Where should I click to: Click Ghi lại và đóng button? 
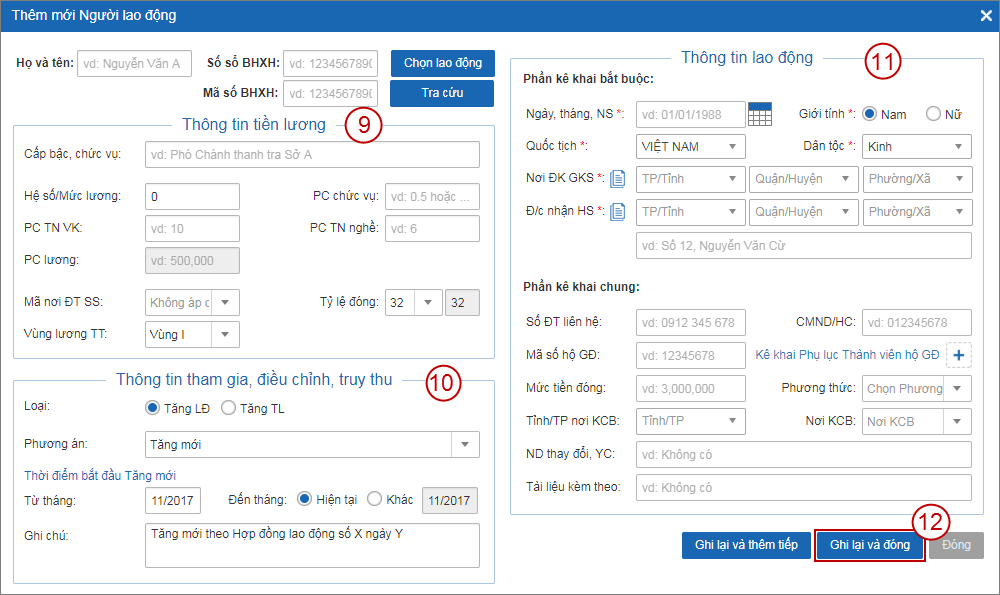click(x=869, y=545)
